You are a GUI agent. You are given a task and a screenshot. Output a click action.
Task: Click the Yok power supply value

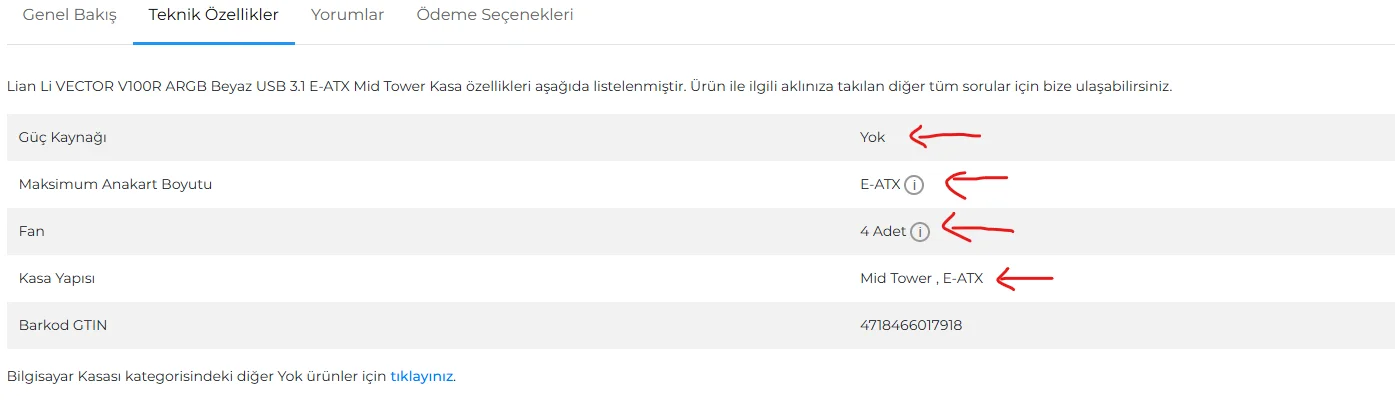[872, 137]
